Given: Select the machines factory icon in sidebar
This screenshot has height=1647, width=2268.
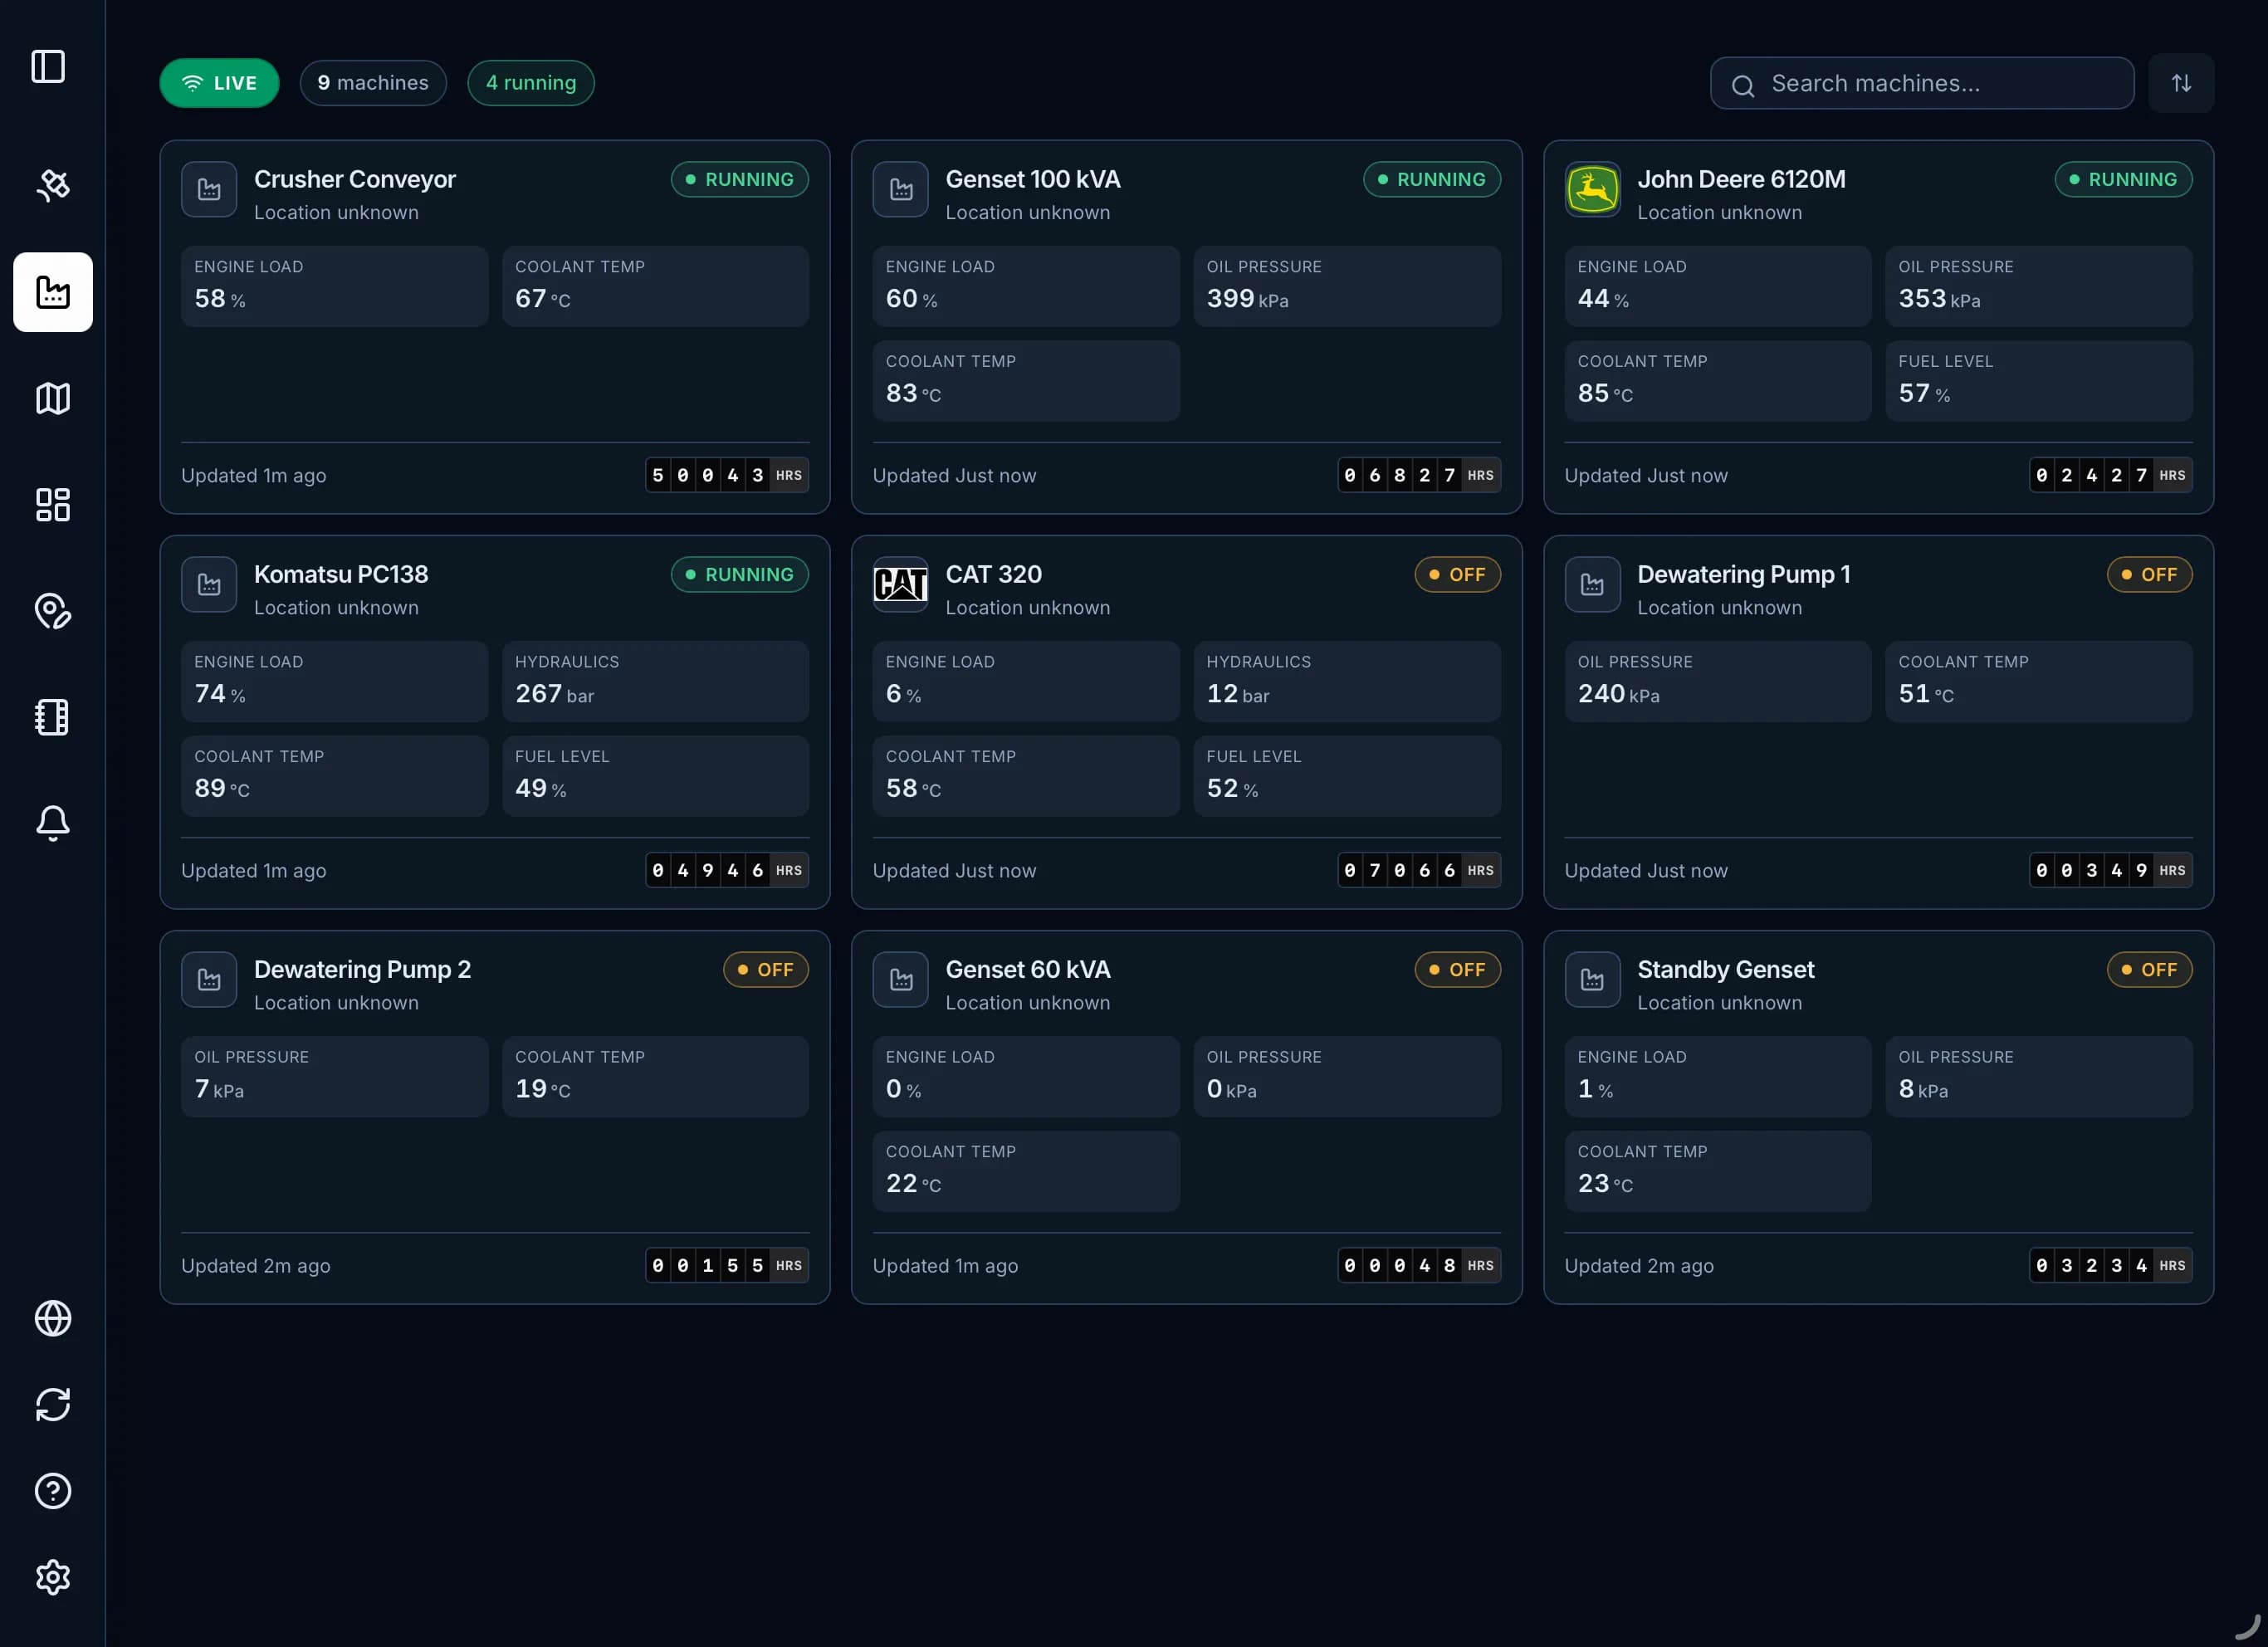Looking at the screenshot, I should [52, 292].
